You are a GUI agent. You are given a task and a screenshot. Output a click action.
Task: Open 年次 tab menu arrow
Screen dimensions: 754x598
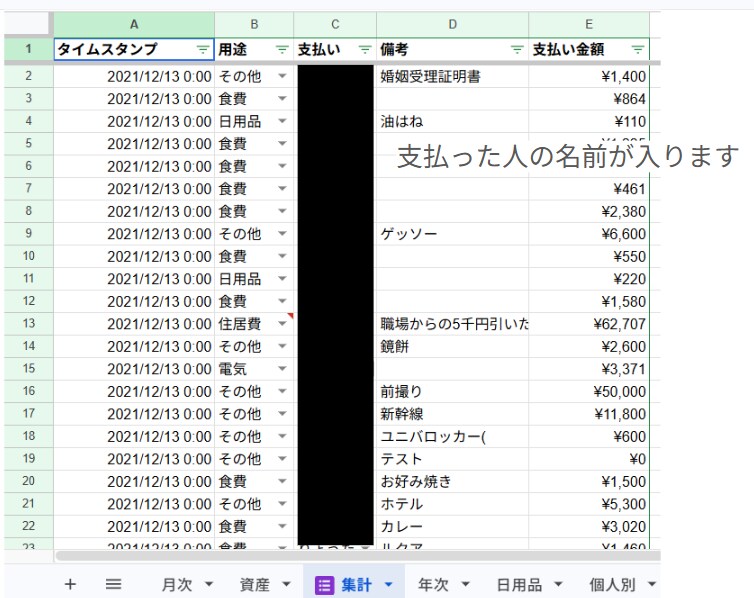tap(465, 585)
